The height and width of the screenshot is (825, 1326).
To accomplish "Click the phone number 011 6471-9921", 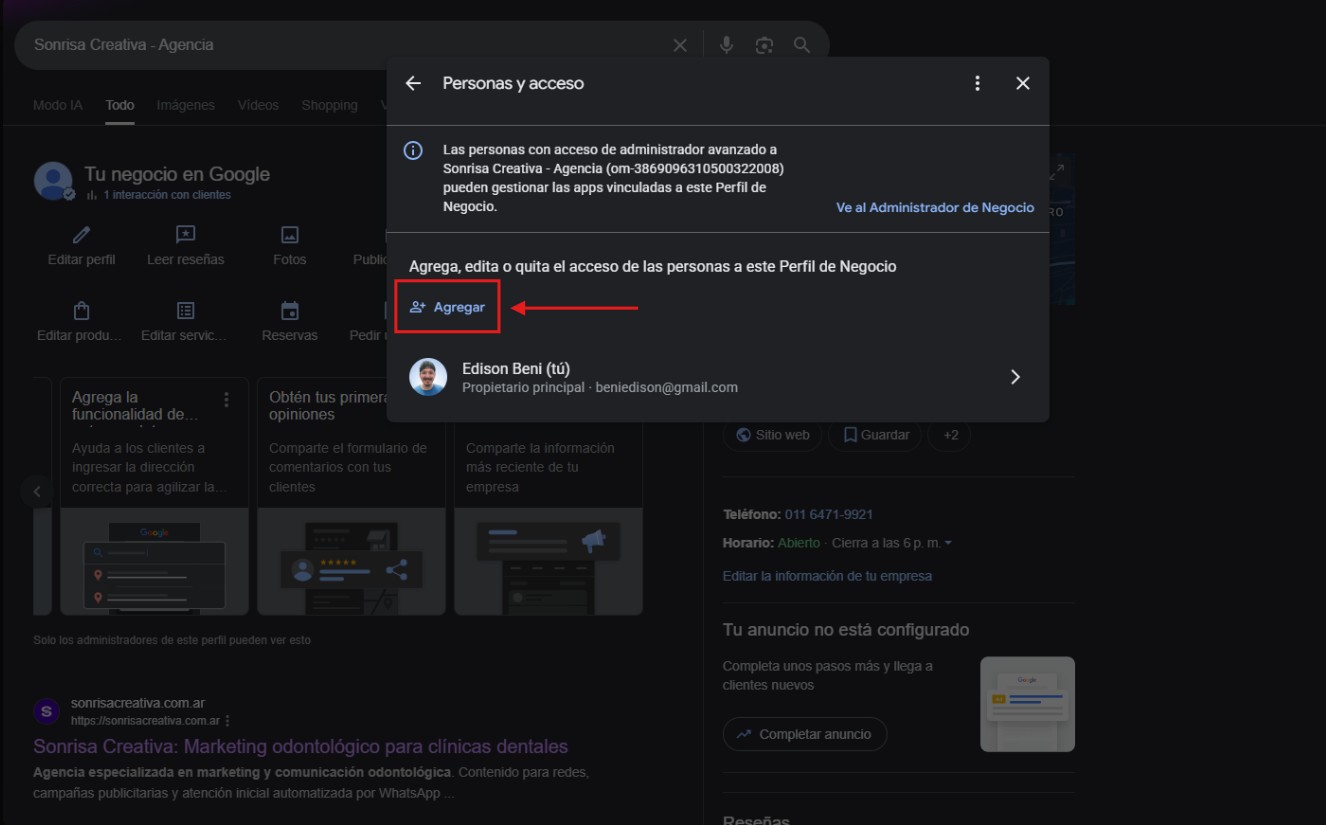I will [829, 514].
